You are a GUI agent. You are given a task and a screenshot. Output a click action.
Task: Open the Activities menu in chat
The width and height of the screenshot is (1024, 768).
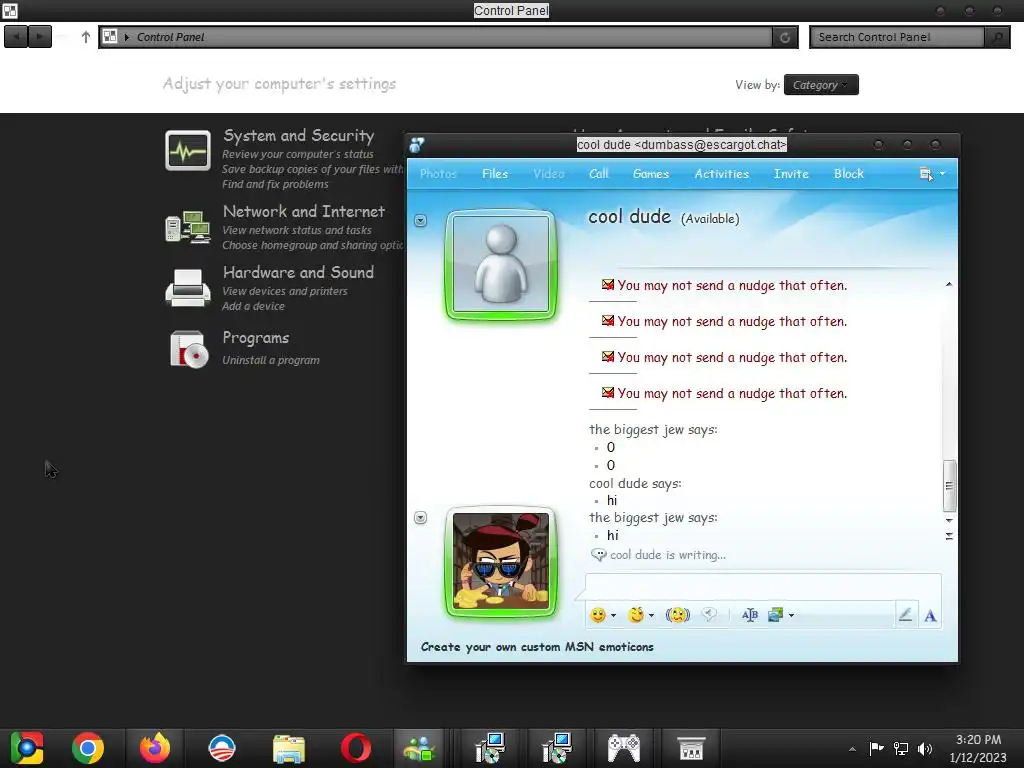(722, 174)
